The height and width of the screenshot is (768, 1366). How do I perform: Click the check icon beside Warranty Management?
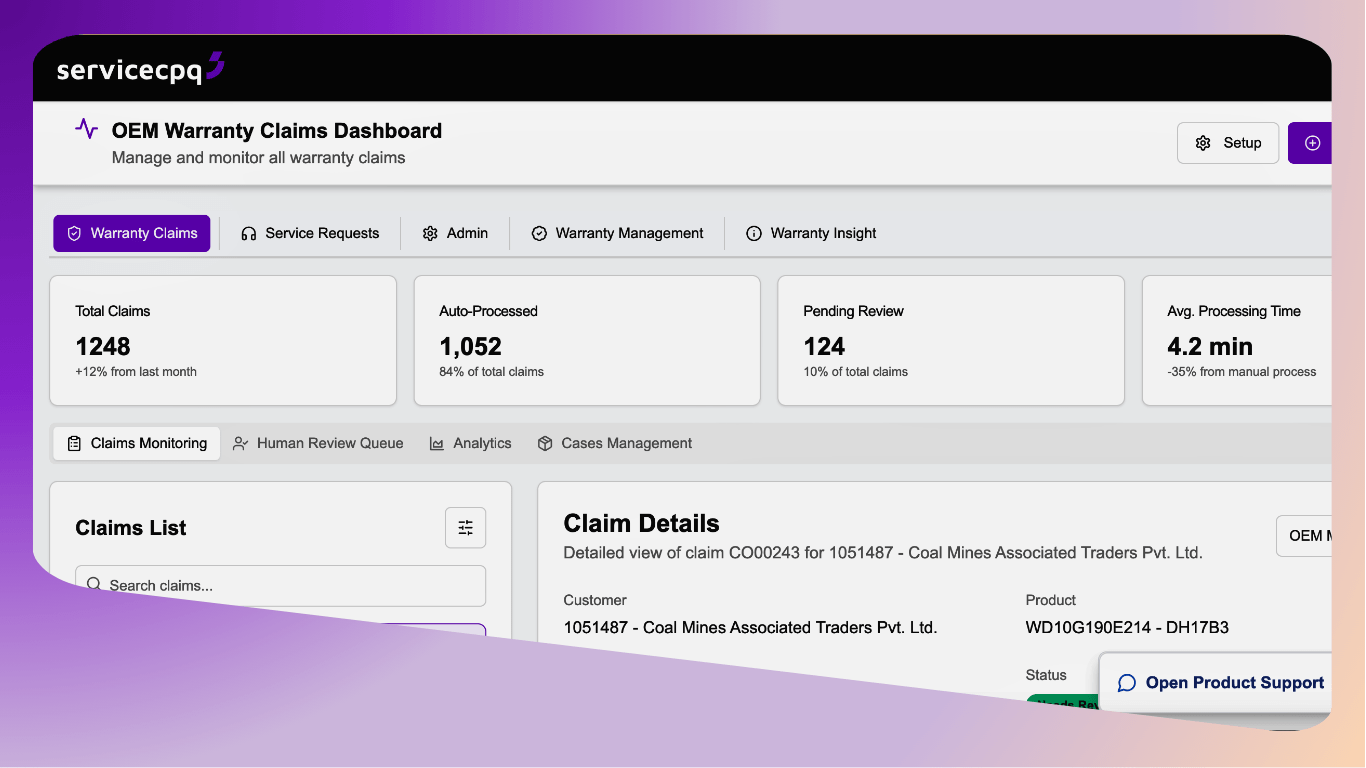click(x=539, y=233)
